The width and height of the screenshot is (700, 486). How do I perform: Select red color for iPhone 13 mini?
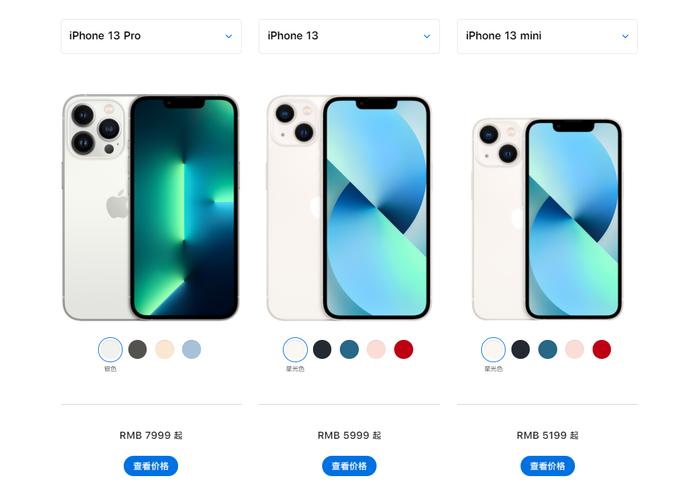pos(602,349)
